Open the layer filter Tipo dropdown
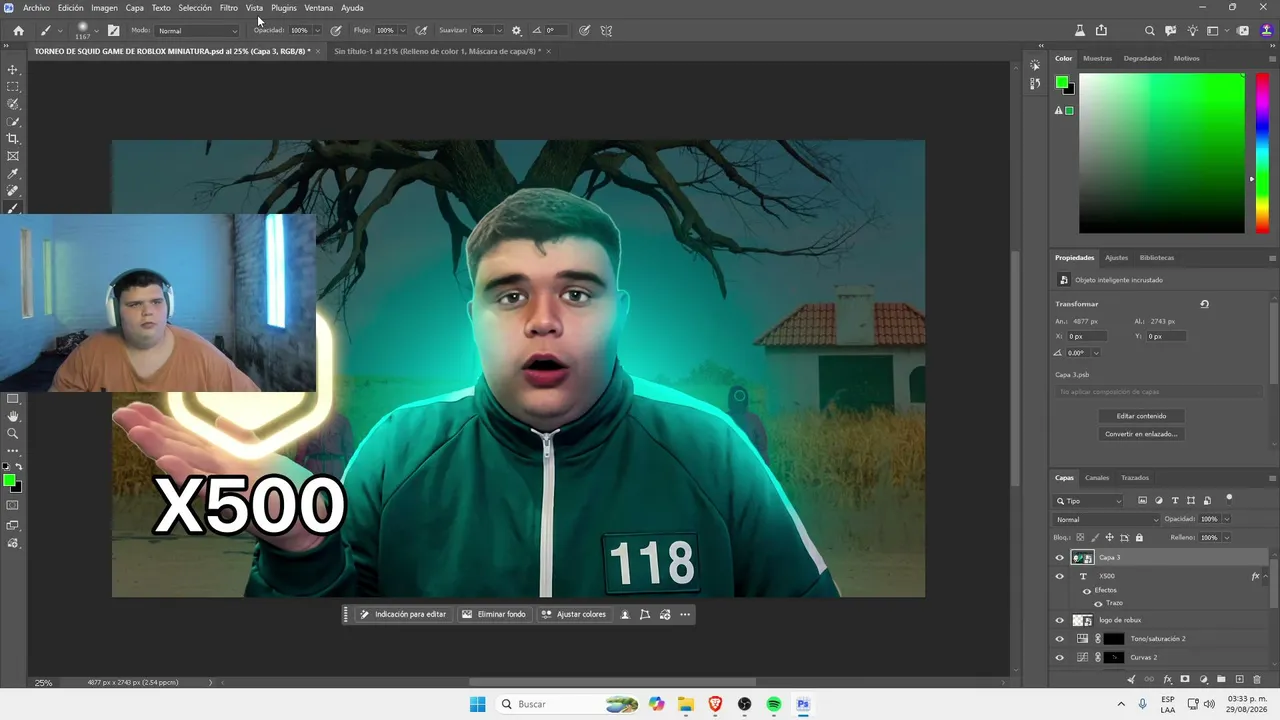The height and width of the screenshot is (720, 1280). point(1090,501)
